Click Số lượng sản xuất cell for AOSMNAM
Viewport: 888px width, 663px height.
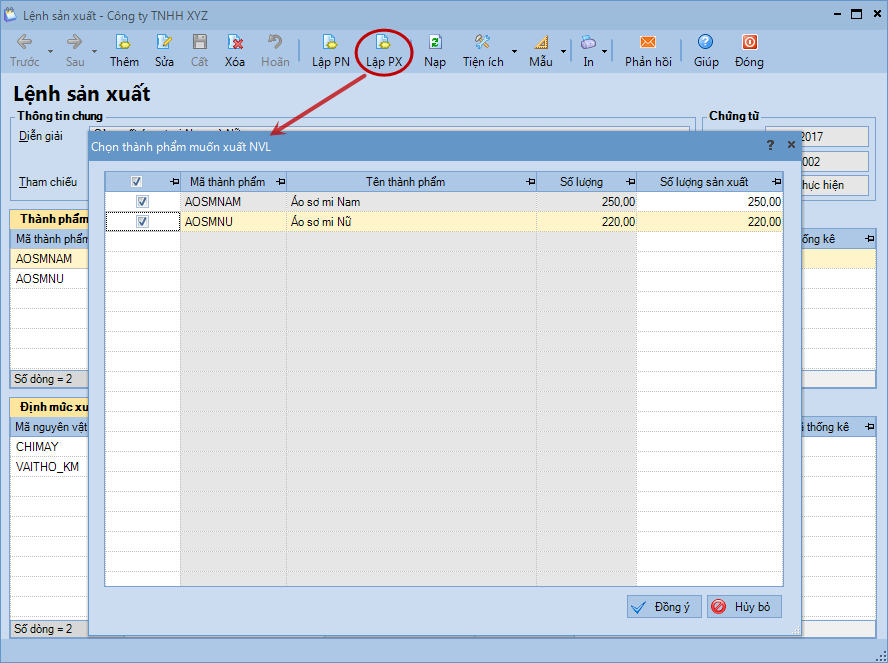pos(709,202)
